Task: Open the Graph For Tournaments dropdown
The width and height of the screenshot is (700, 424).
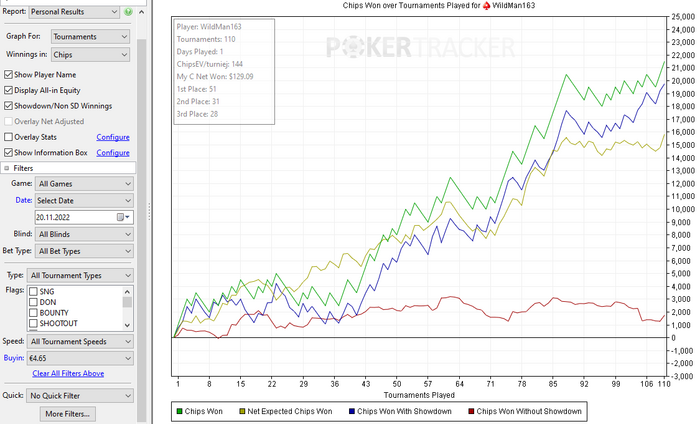Action: [91, 37]
